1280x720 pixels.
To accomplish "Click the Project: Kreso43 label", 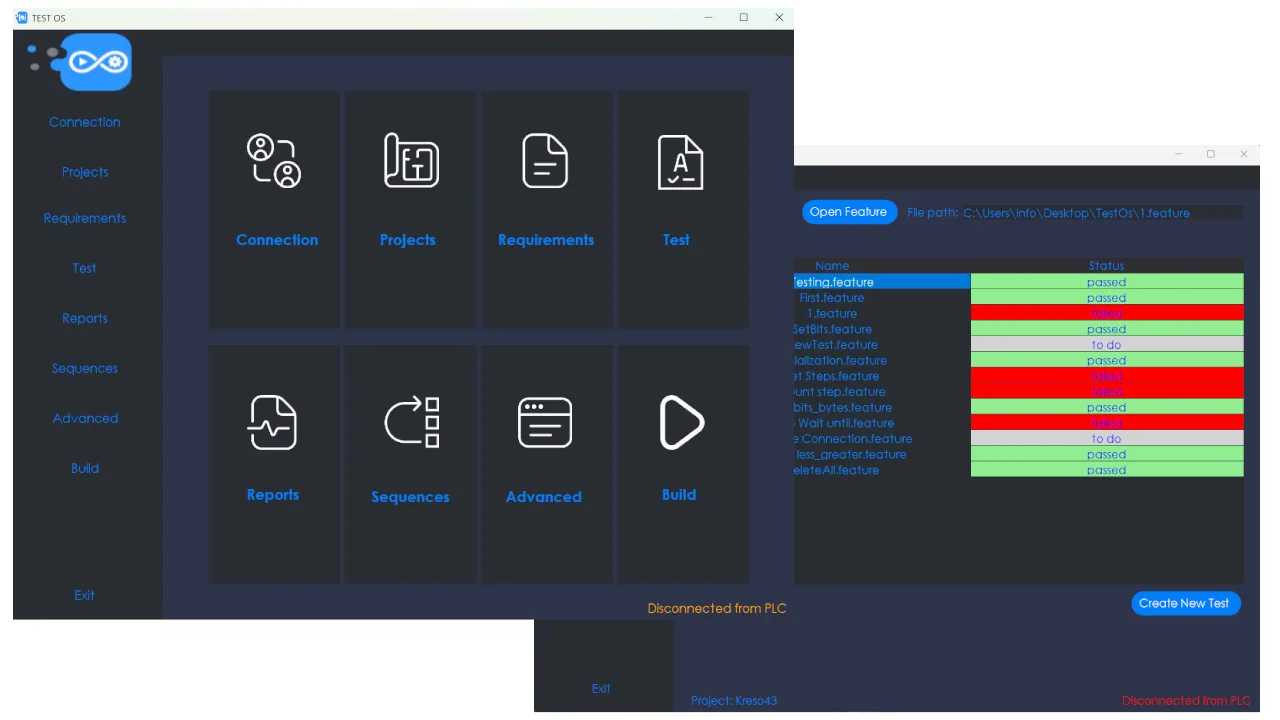I will coord(734,701).
